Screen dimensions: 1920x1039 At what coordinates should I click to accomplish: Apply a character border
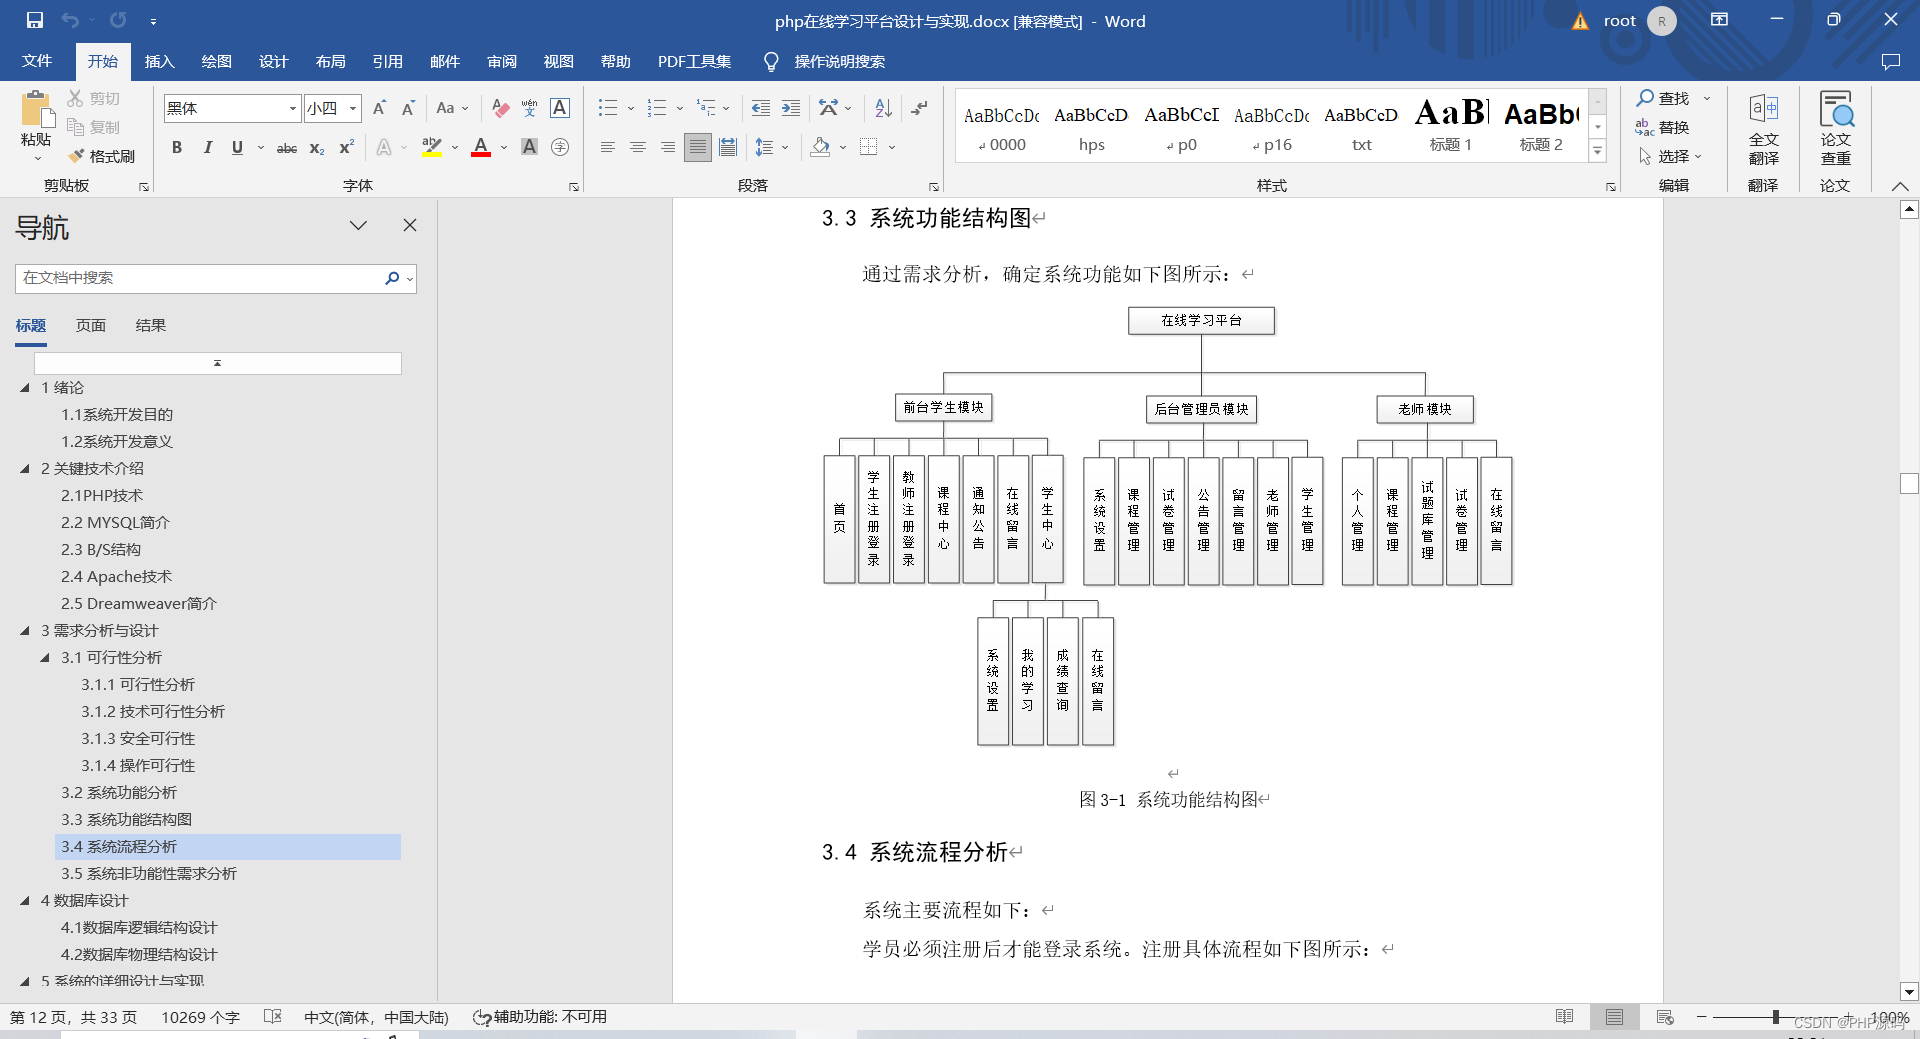[x=560, y=108]
